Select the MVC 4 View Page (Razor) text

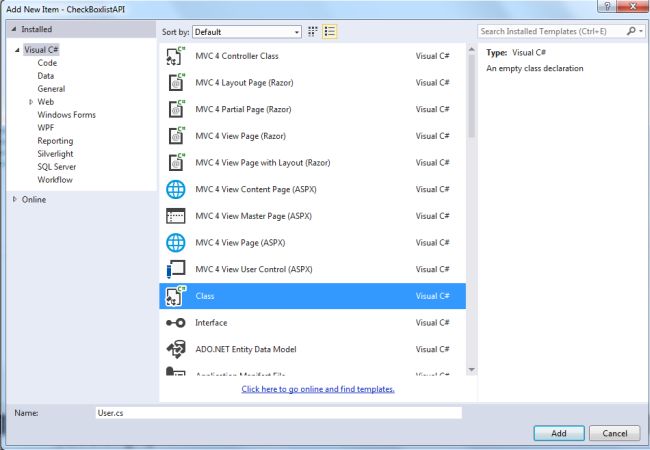point(240,136)
